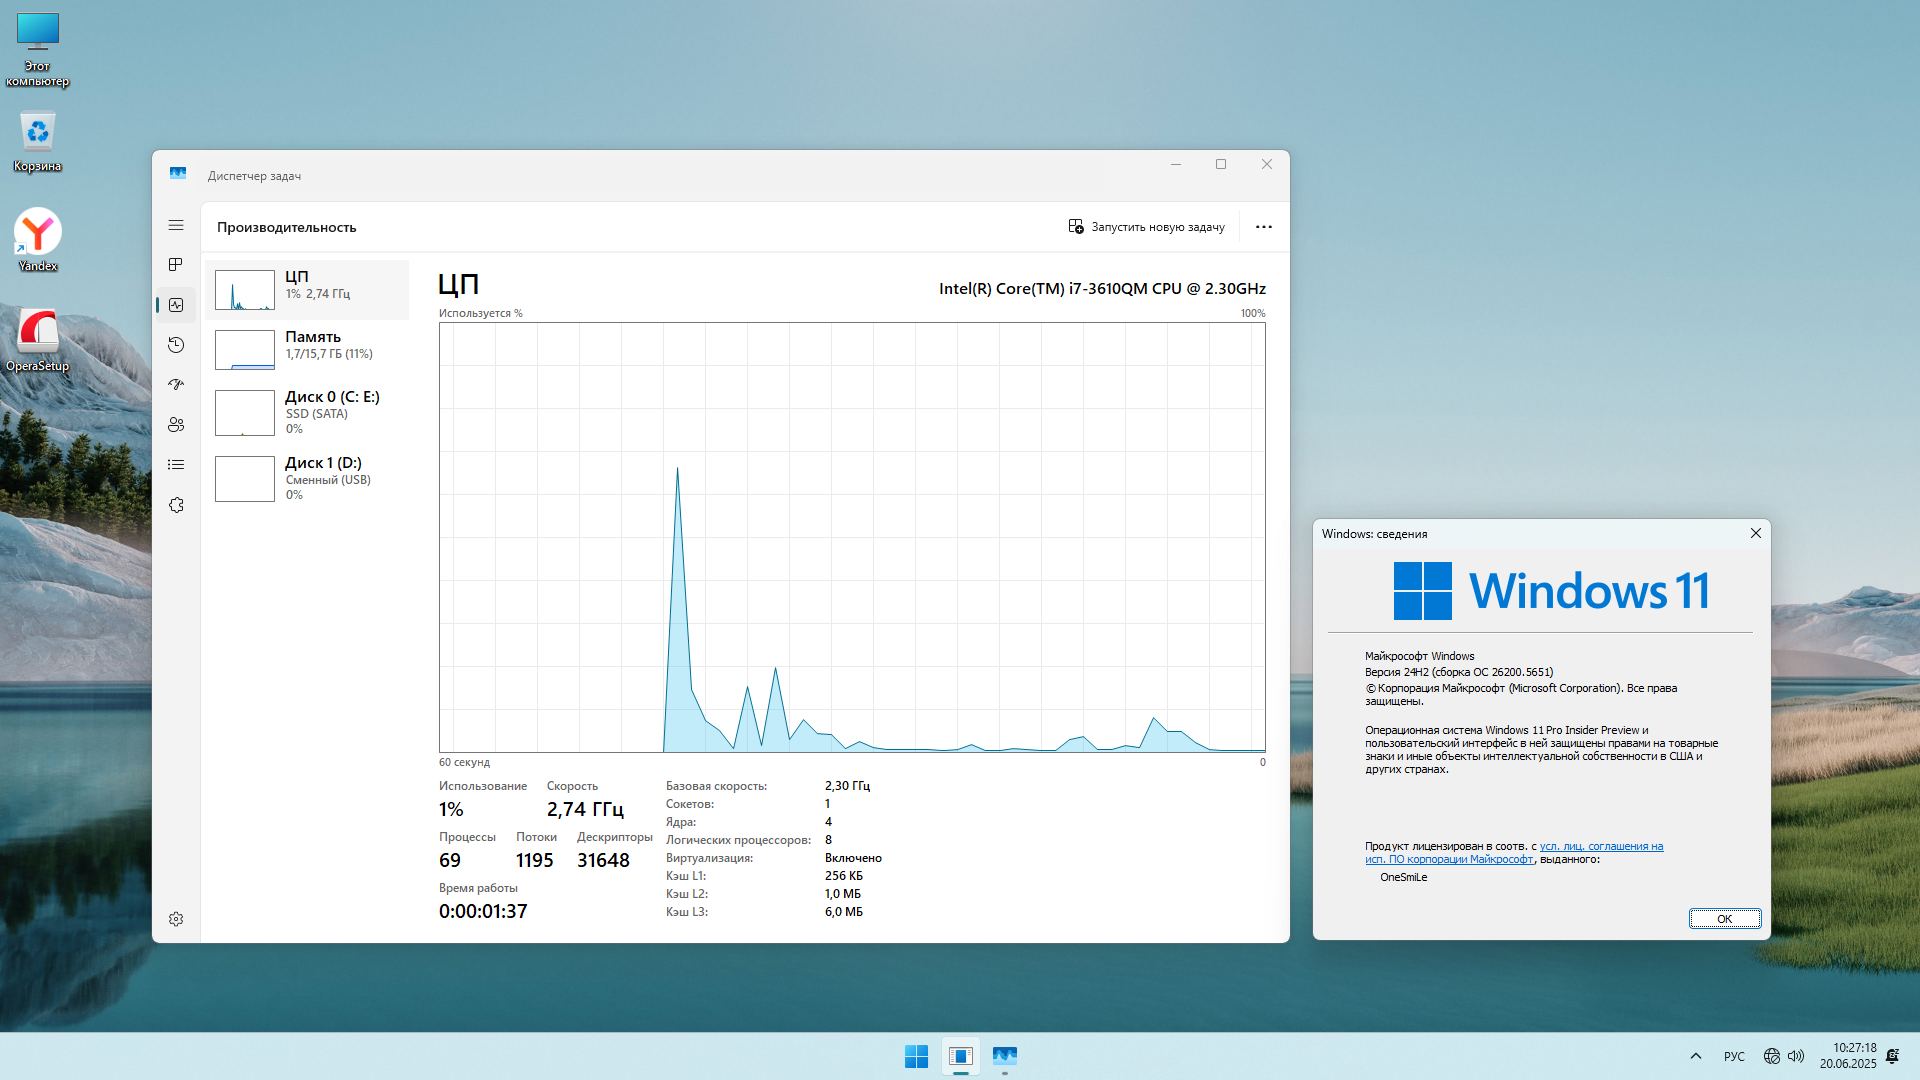Open the Users sidebar icon
The image size is (1920, 1080).
(176, 425)
